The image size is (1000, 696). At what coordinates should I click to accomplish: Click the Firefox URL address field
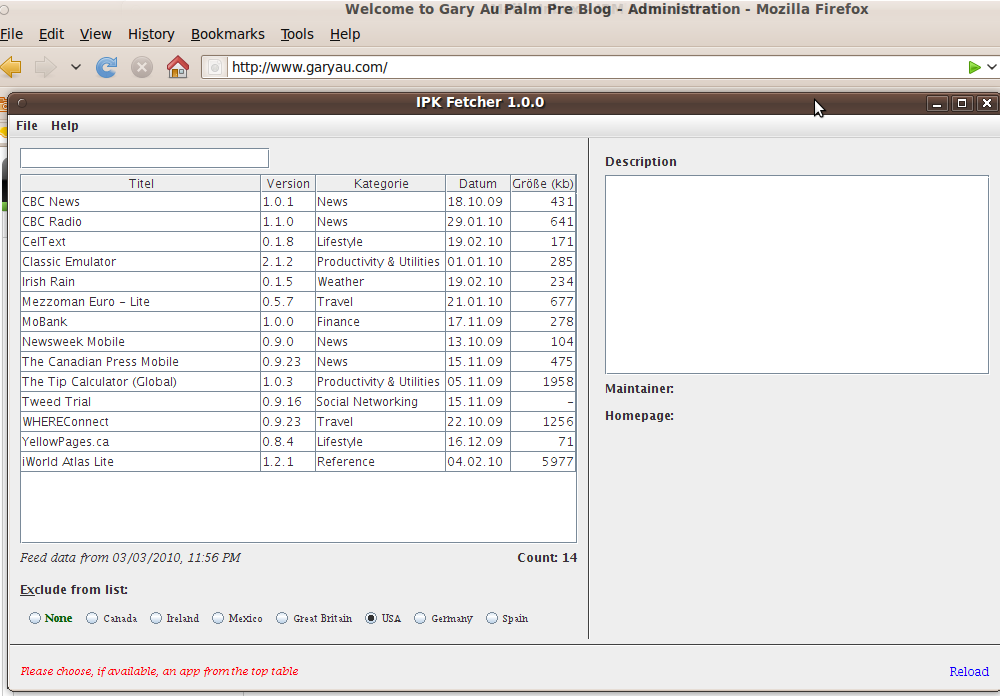point(596,67)
